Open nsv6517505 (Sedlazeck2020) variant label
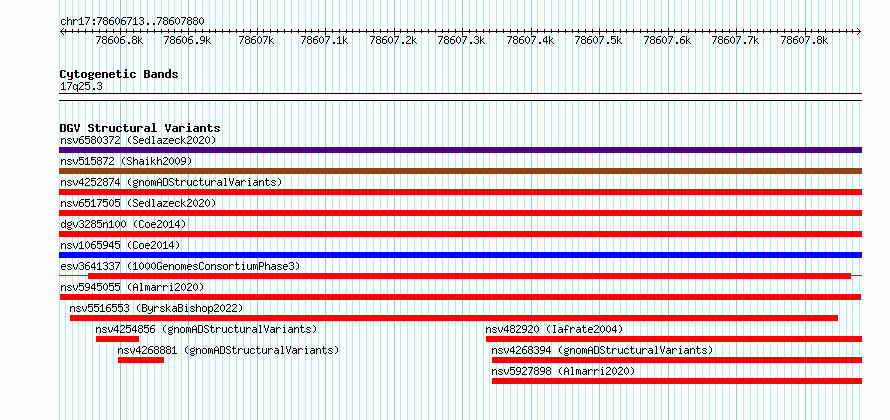 (138, 203)
